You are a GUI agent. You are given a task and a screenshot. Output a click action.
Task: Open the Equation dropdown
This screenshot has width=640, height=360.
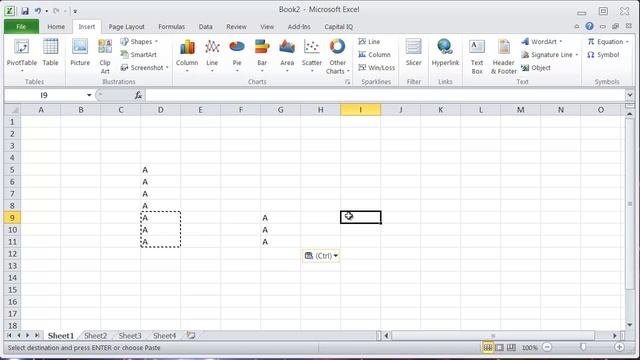[x=608, y=42]
